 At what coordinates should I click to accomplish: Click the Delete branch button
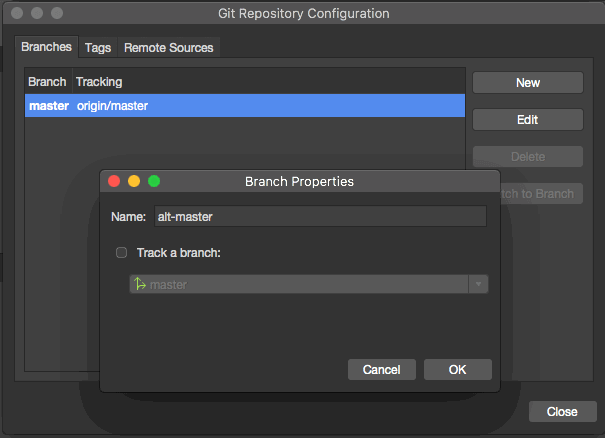click(x=528, y=157)
